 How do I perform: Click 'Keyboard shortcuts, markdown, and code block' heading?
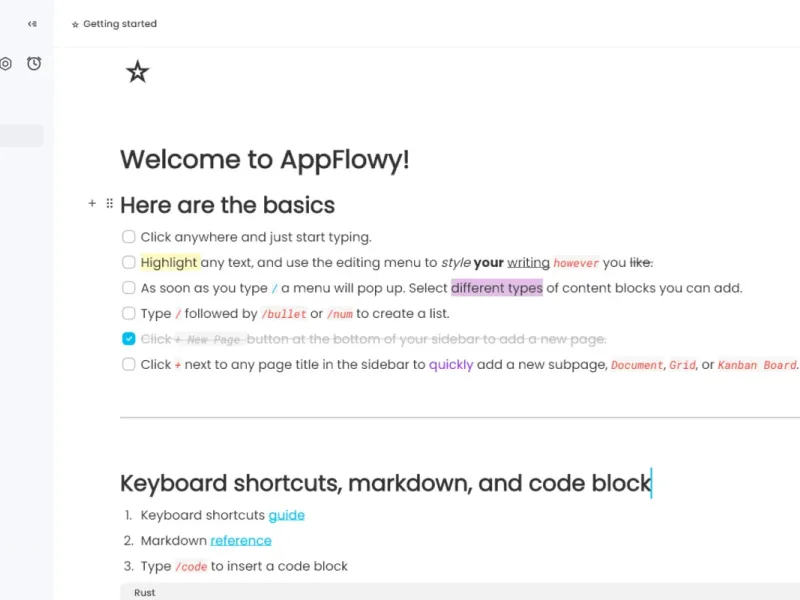point(386,483)
